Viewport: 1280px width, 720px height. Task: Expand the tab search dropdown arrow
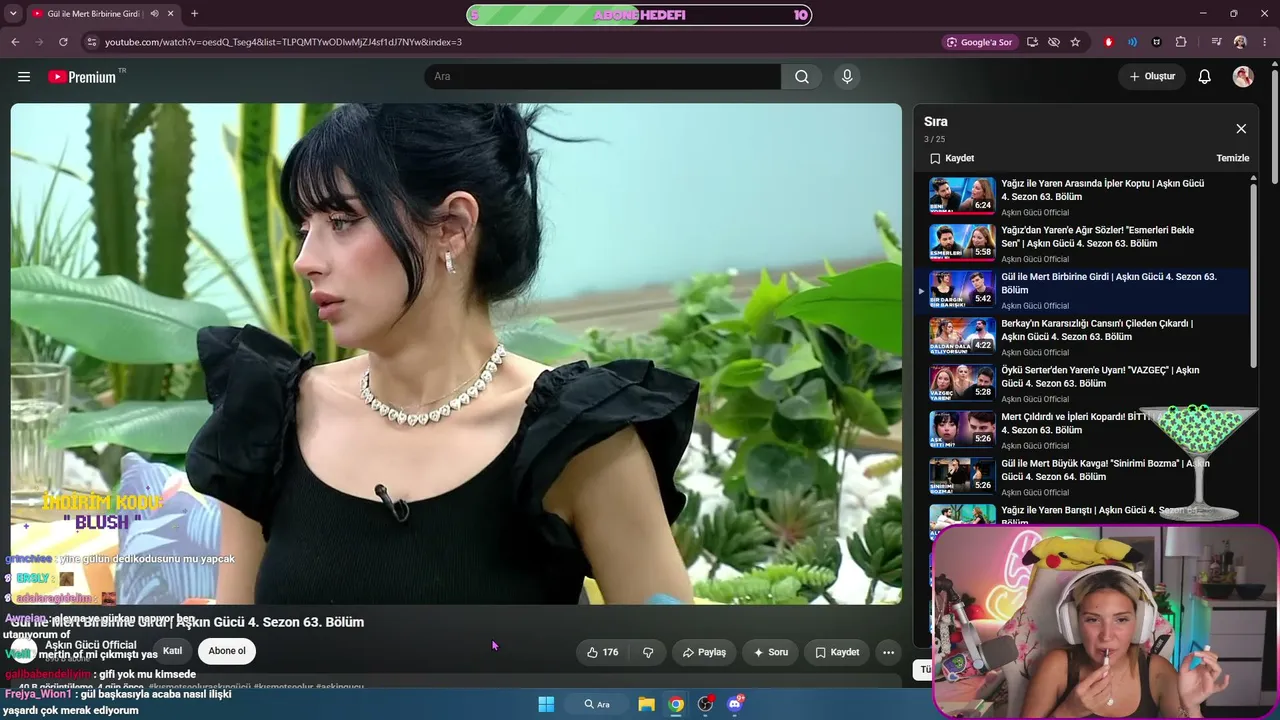click(13, 14)
